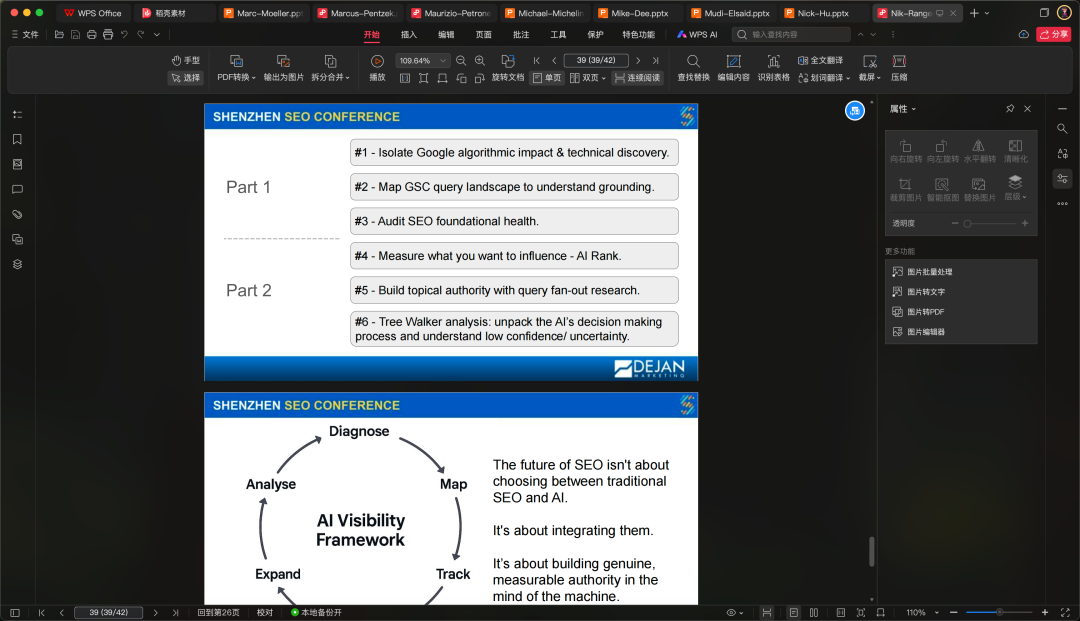Toggle Continuous Reading (连续阅读) mode
Image resolution: width=1080 pixels, height=621 pixels.
(637, 78)
